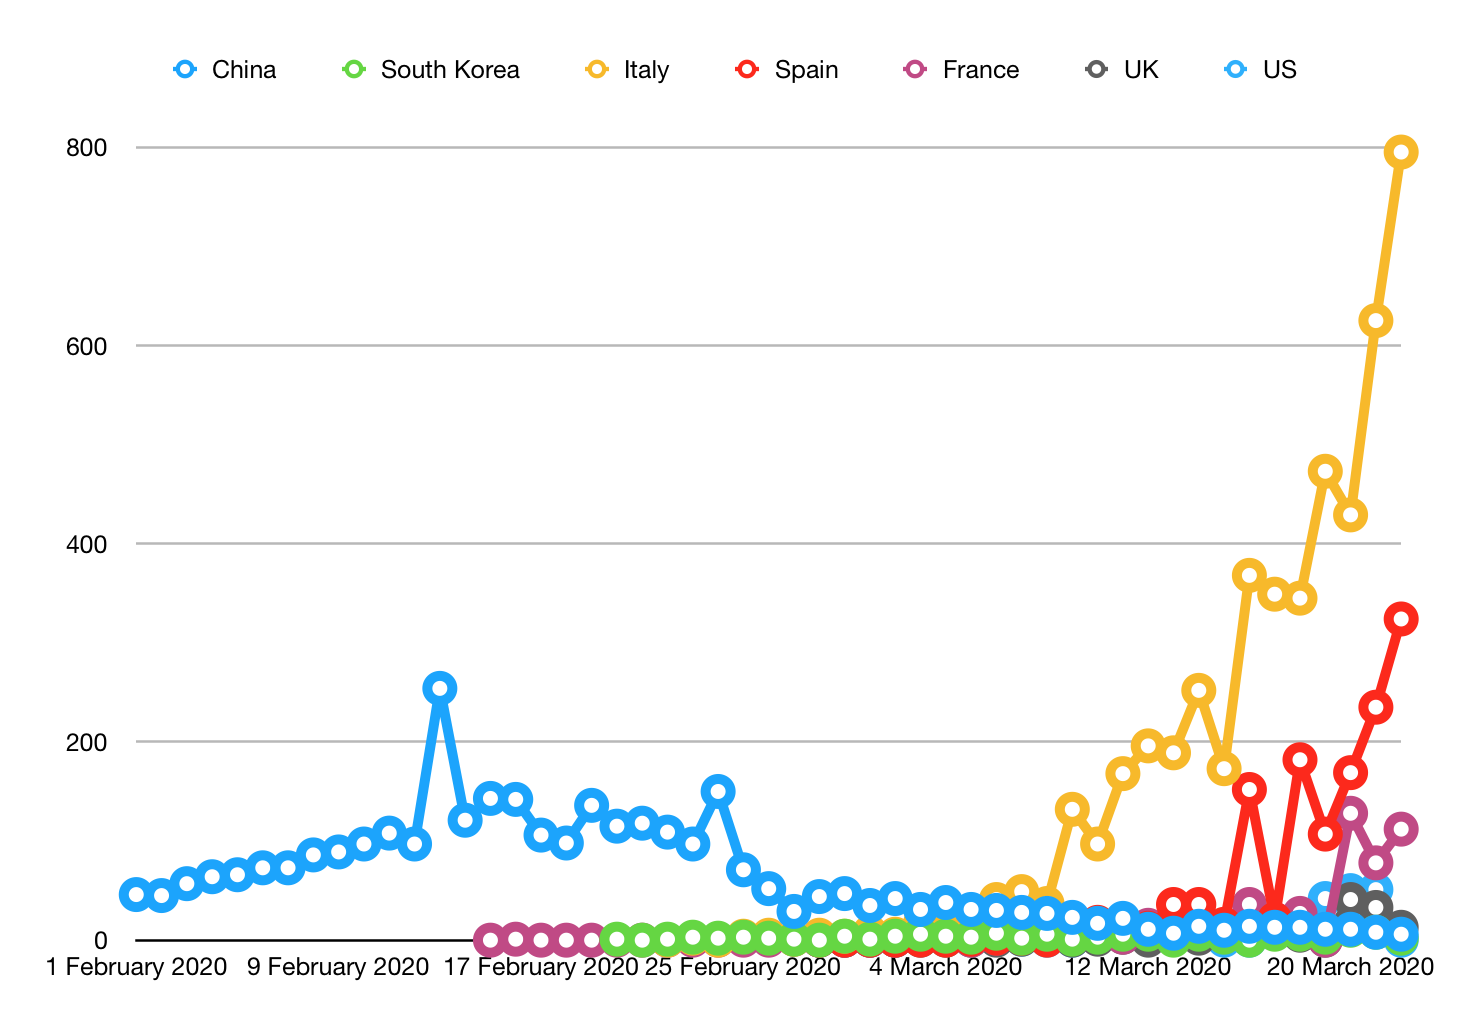Select Italy's data point near 625
Screen dimensions: 1468x1030
(1376, 321)
